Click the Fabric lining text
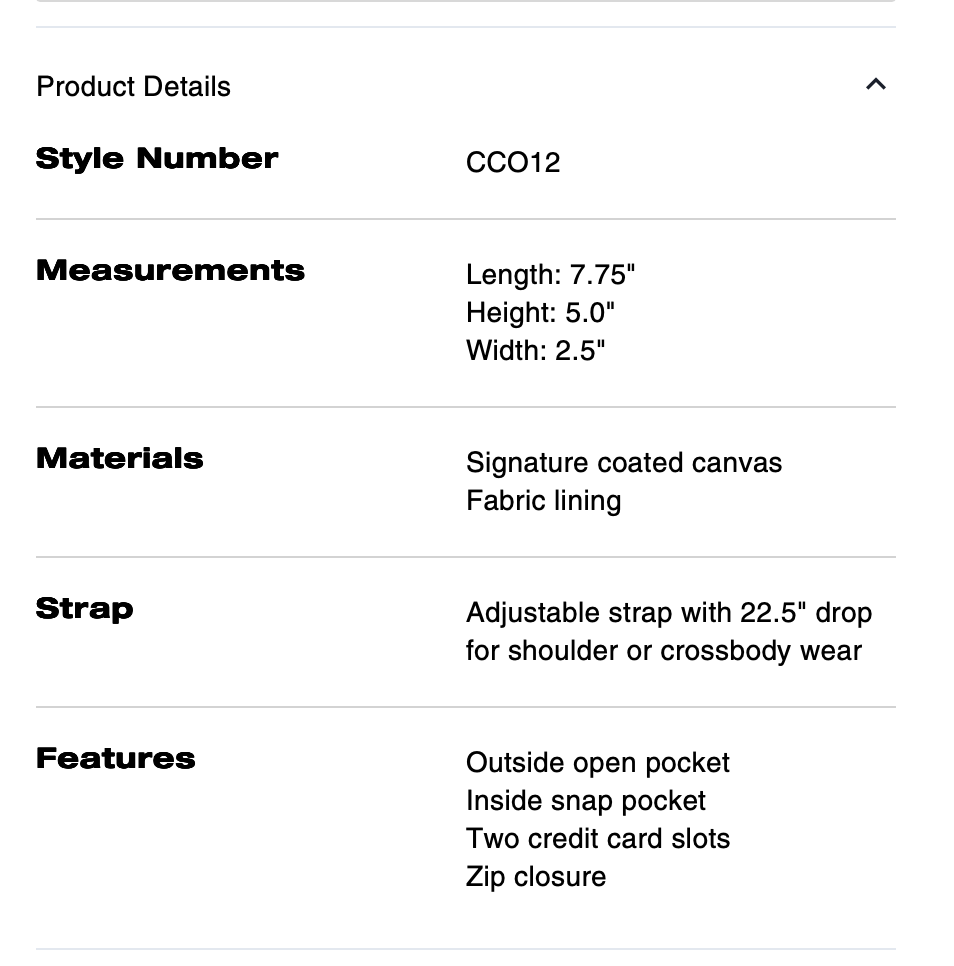Viewport: 954px width, 966px height. (543, 501)
